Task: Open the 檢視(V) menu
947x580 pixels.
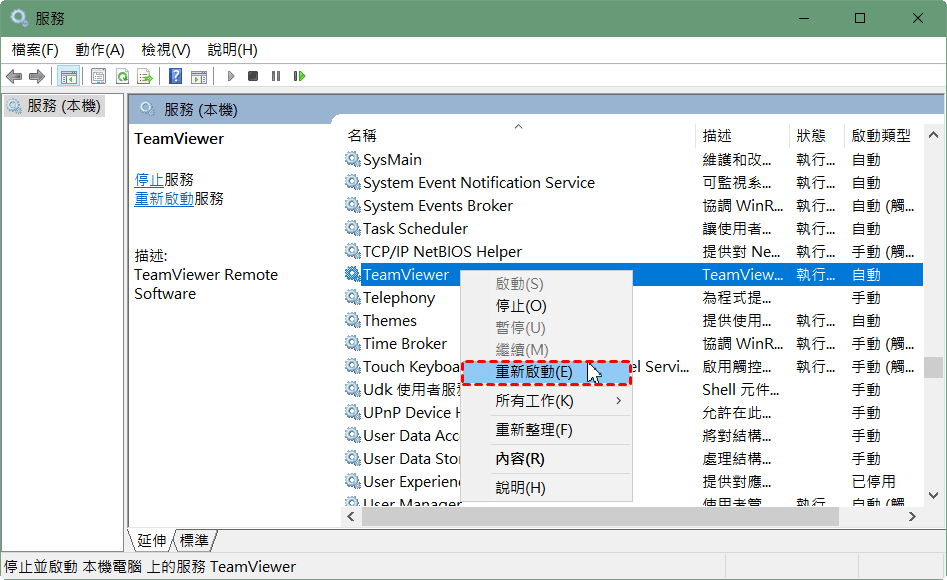Action: tap(165, 50)
